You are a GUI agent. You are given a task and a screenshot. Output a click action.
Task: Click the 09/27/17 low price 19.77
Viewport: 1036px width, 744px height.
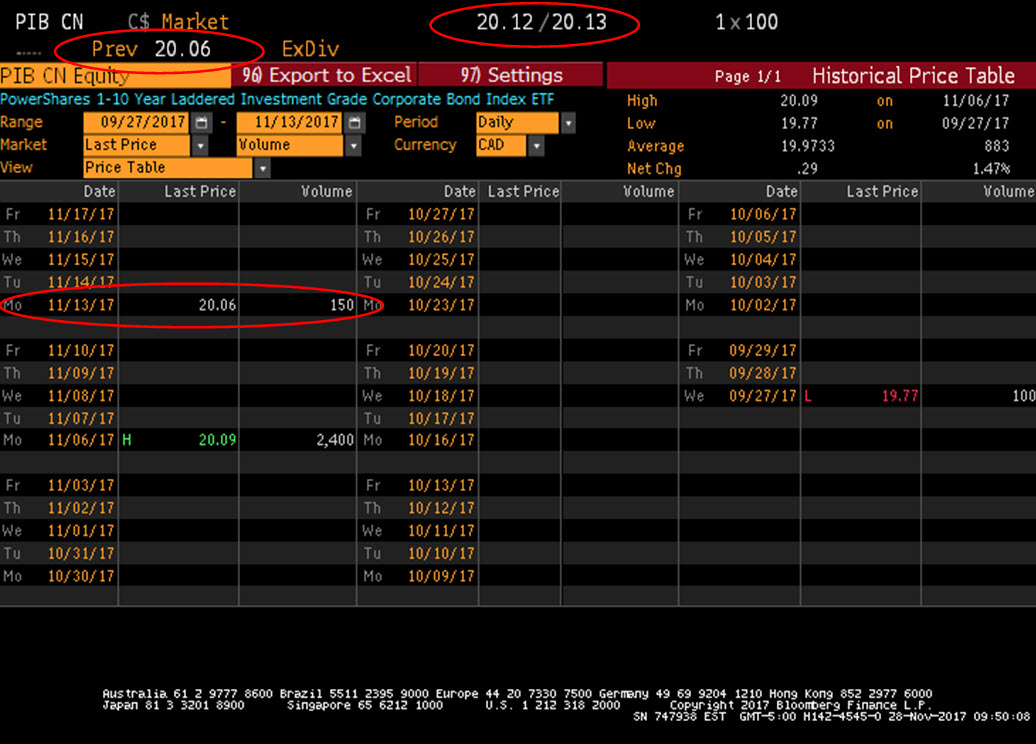tap(899, 396)
